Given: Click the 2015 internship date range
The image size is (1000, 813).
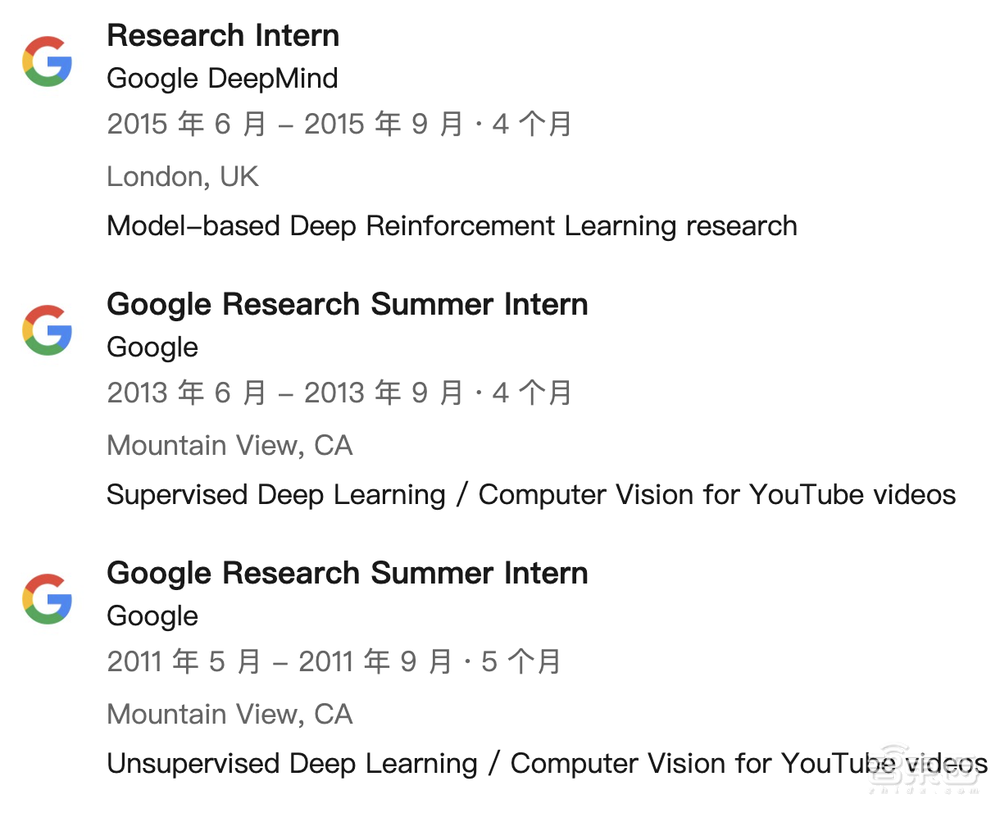Looking at the screenshot, I should click(285, 124).
